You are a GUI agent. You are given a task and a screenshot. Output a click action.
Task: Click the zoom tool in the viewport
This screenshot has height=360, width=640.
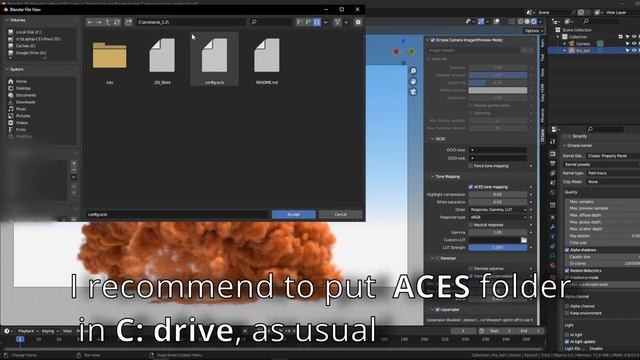tap(413, 71)
